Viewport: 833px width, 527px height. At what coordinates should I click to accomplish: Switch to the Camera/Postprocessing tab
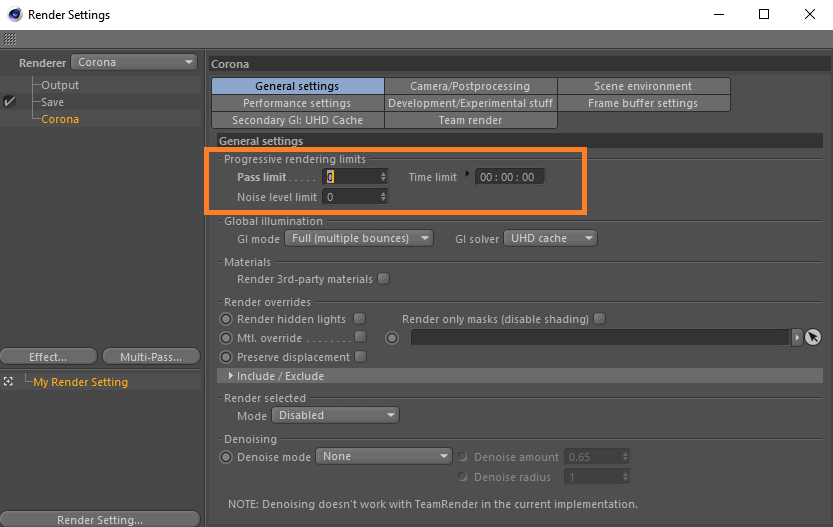(470, 86)
